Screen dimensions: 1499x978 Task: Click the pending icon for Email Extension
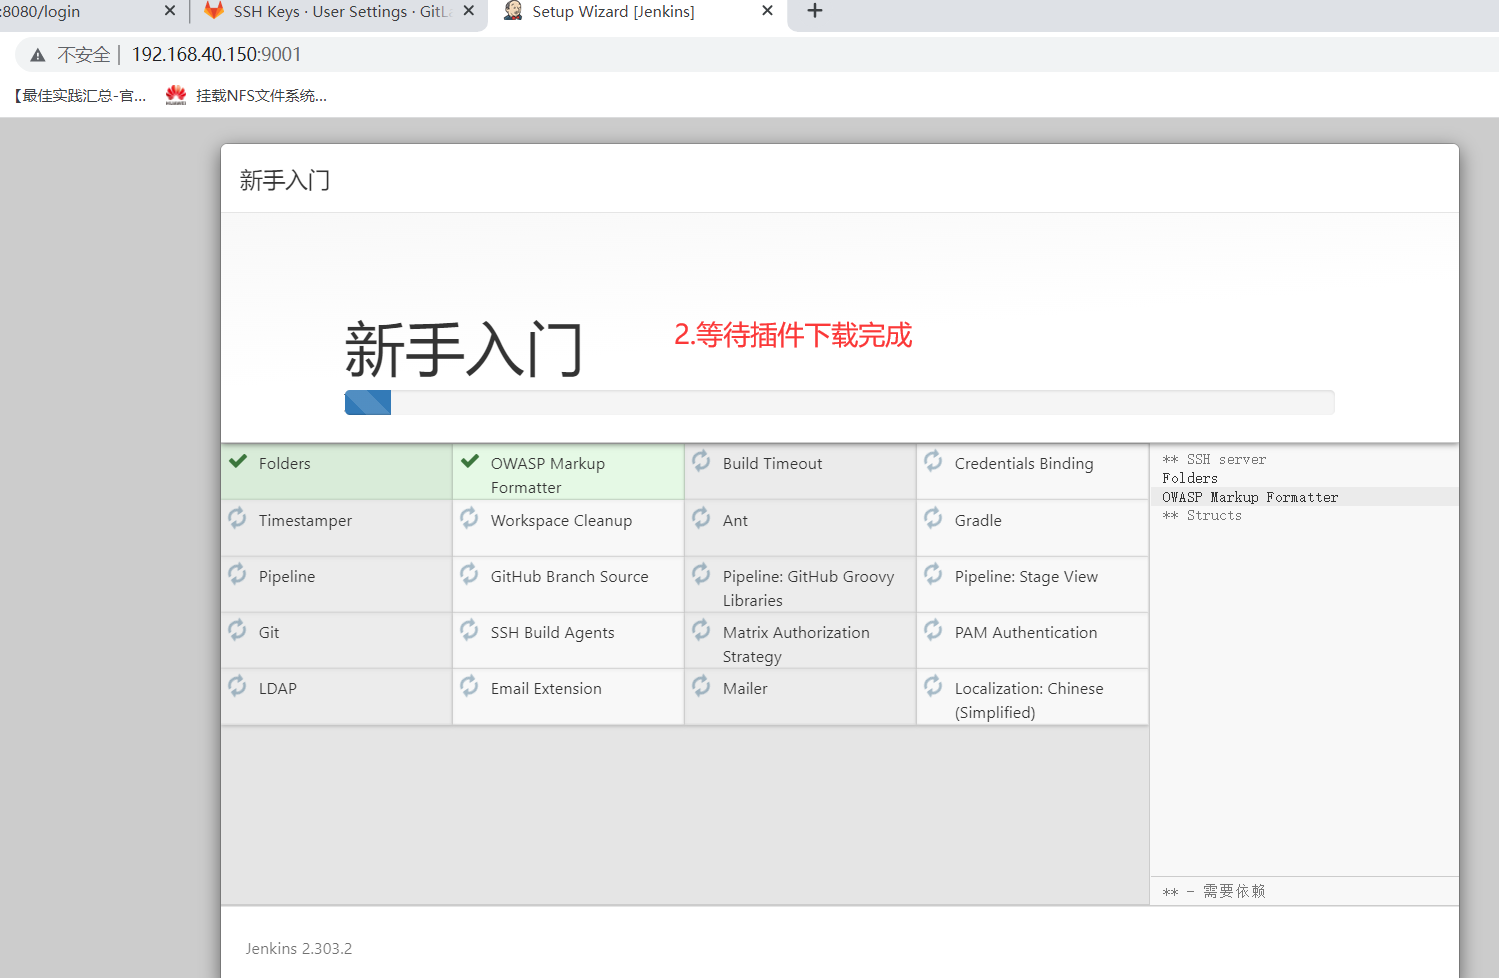coord(469,686)
